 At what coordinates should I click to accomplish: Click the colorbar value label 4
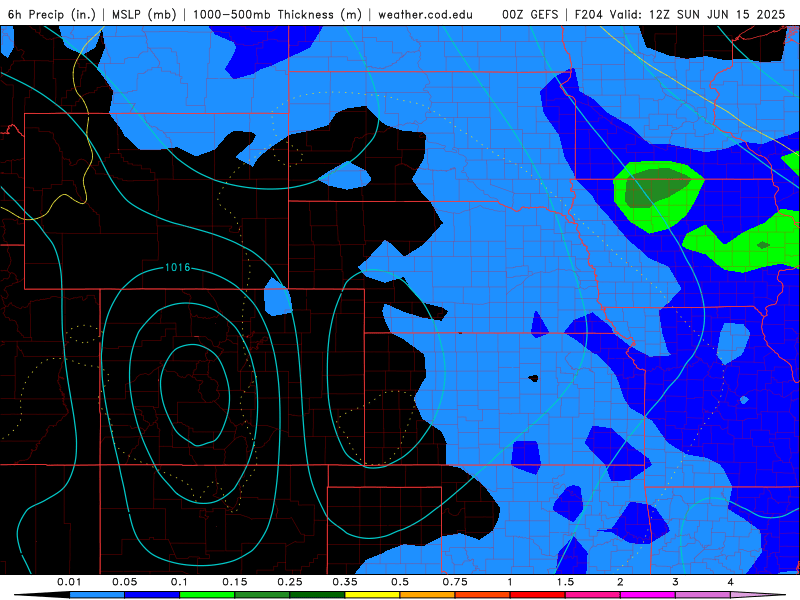(731, 582)
